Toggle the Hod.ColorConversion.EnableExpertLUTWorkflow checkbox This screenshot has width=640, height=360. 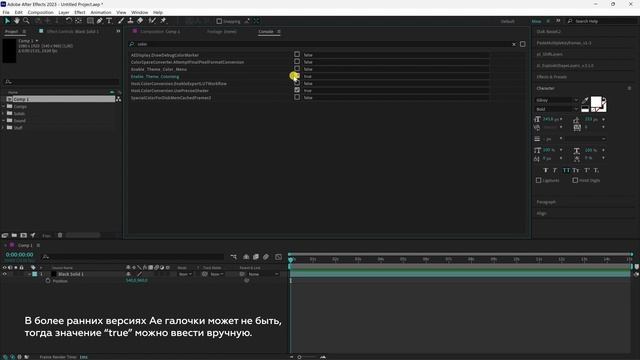point(297,83)
